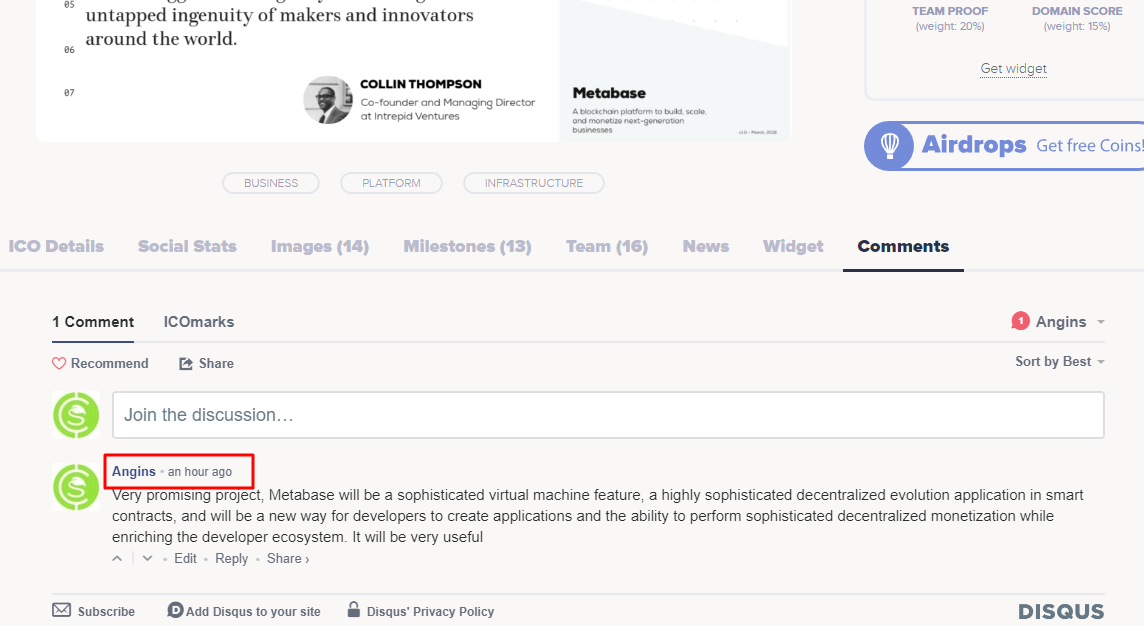Click Collin Thompson's profile photo
This screenshot has height=626, width=1144.
(x=328, y=100)
